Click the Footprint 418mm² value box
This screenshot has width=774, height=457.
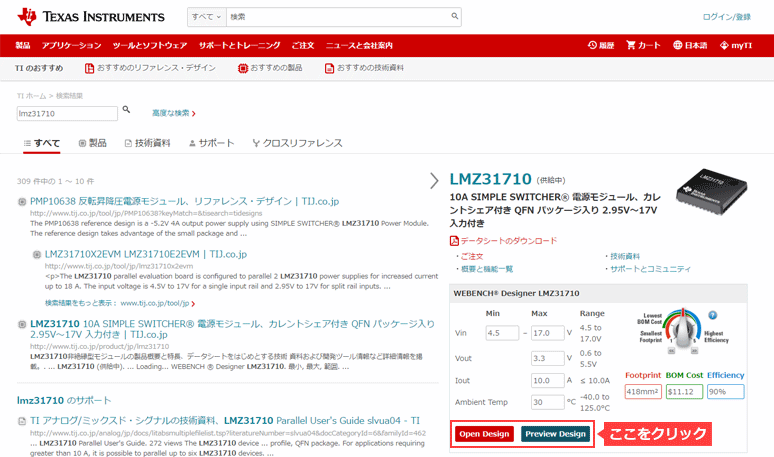click(643, 392)
